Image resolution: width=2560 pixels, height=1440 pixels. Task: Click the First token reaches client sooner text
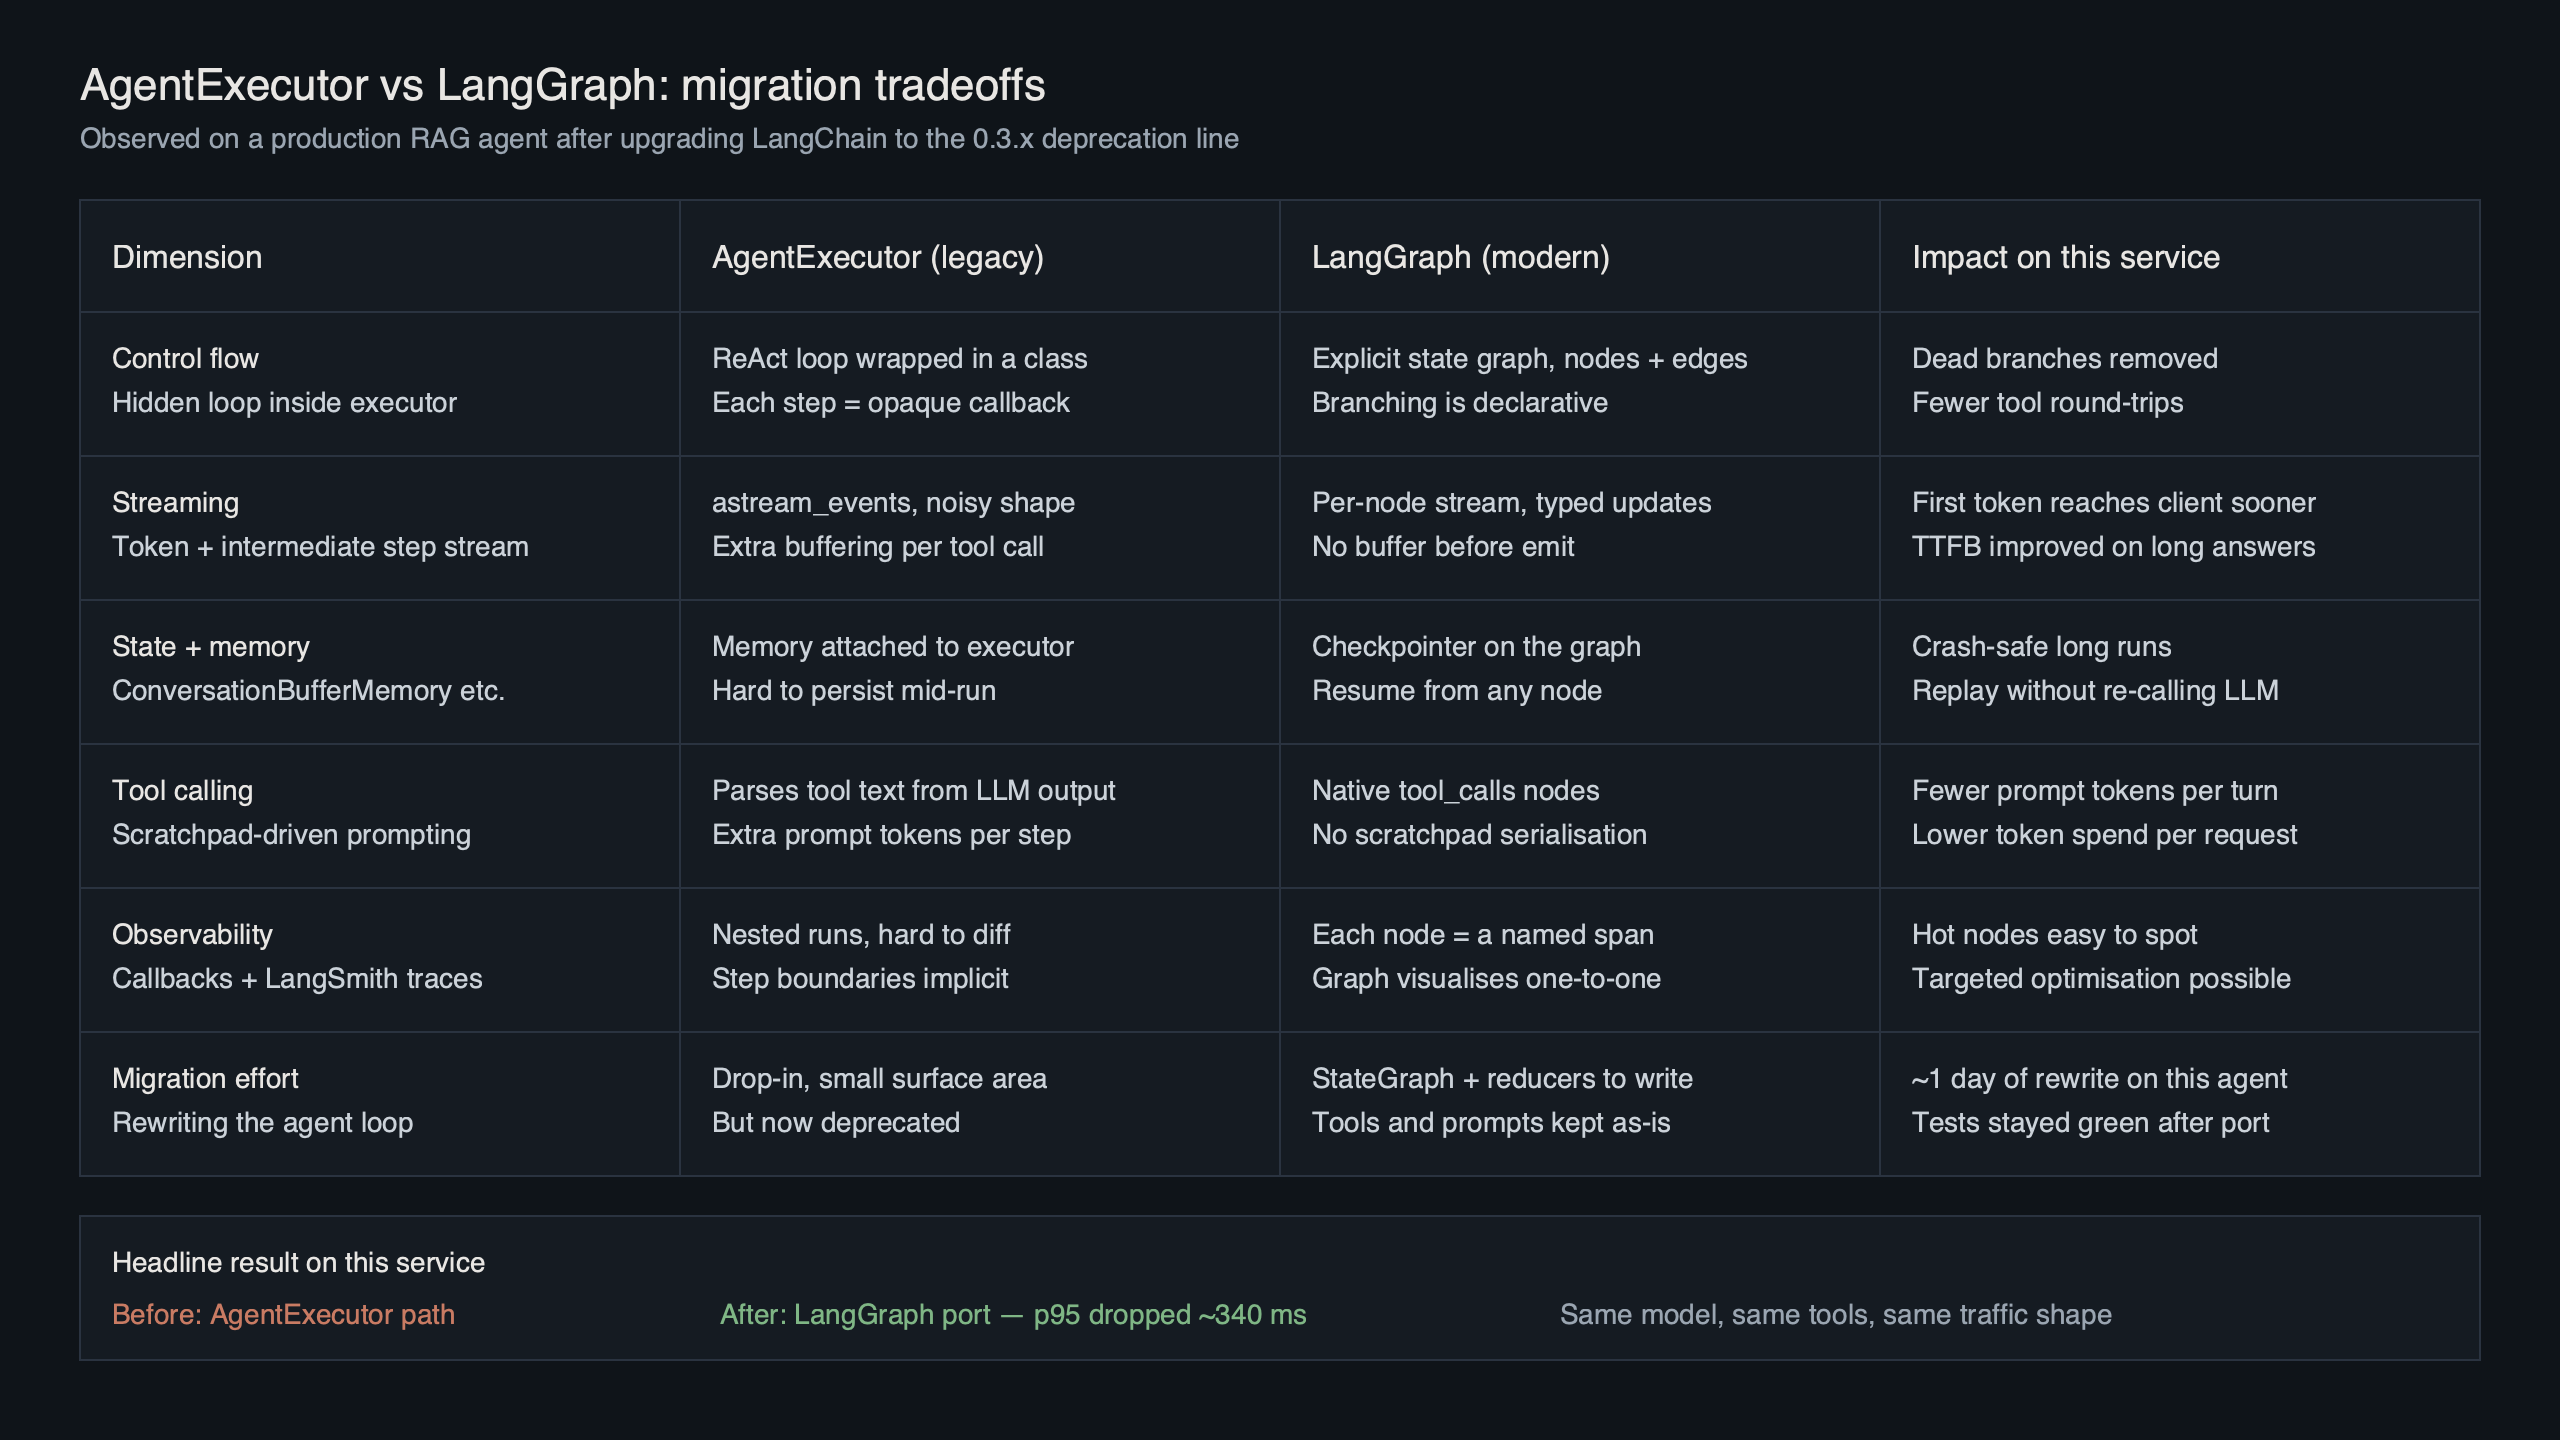2113,503
